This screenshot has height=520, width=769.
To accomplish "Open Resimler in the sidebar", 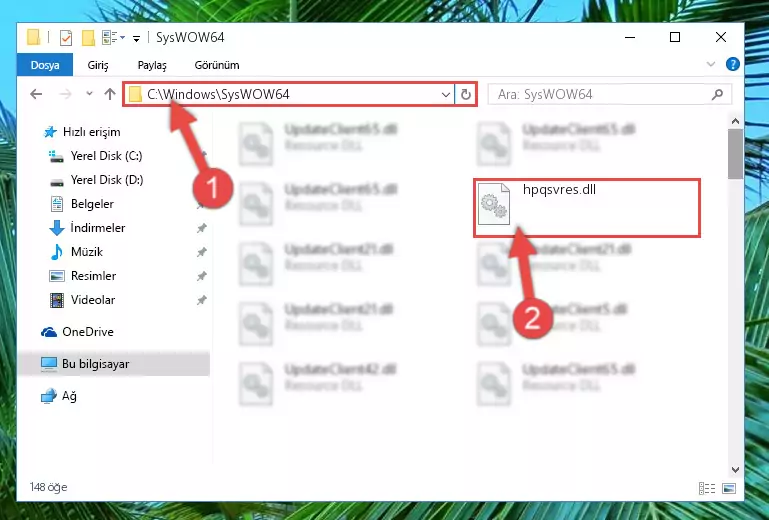I will (x=93, y=276).
